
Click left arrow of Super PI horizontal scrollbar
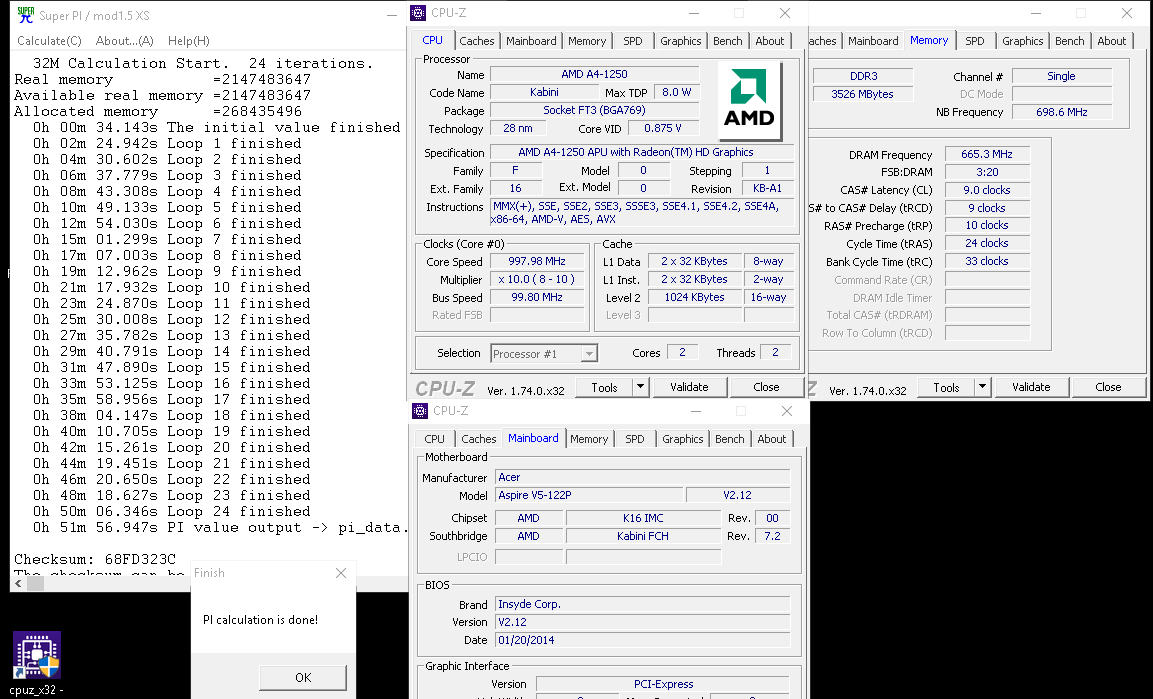[18, 584]
